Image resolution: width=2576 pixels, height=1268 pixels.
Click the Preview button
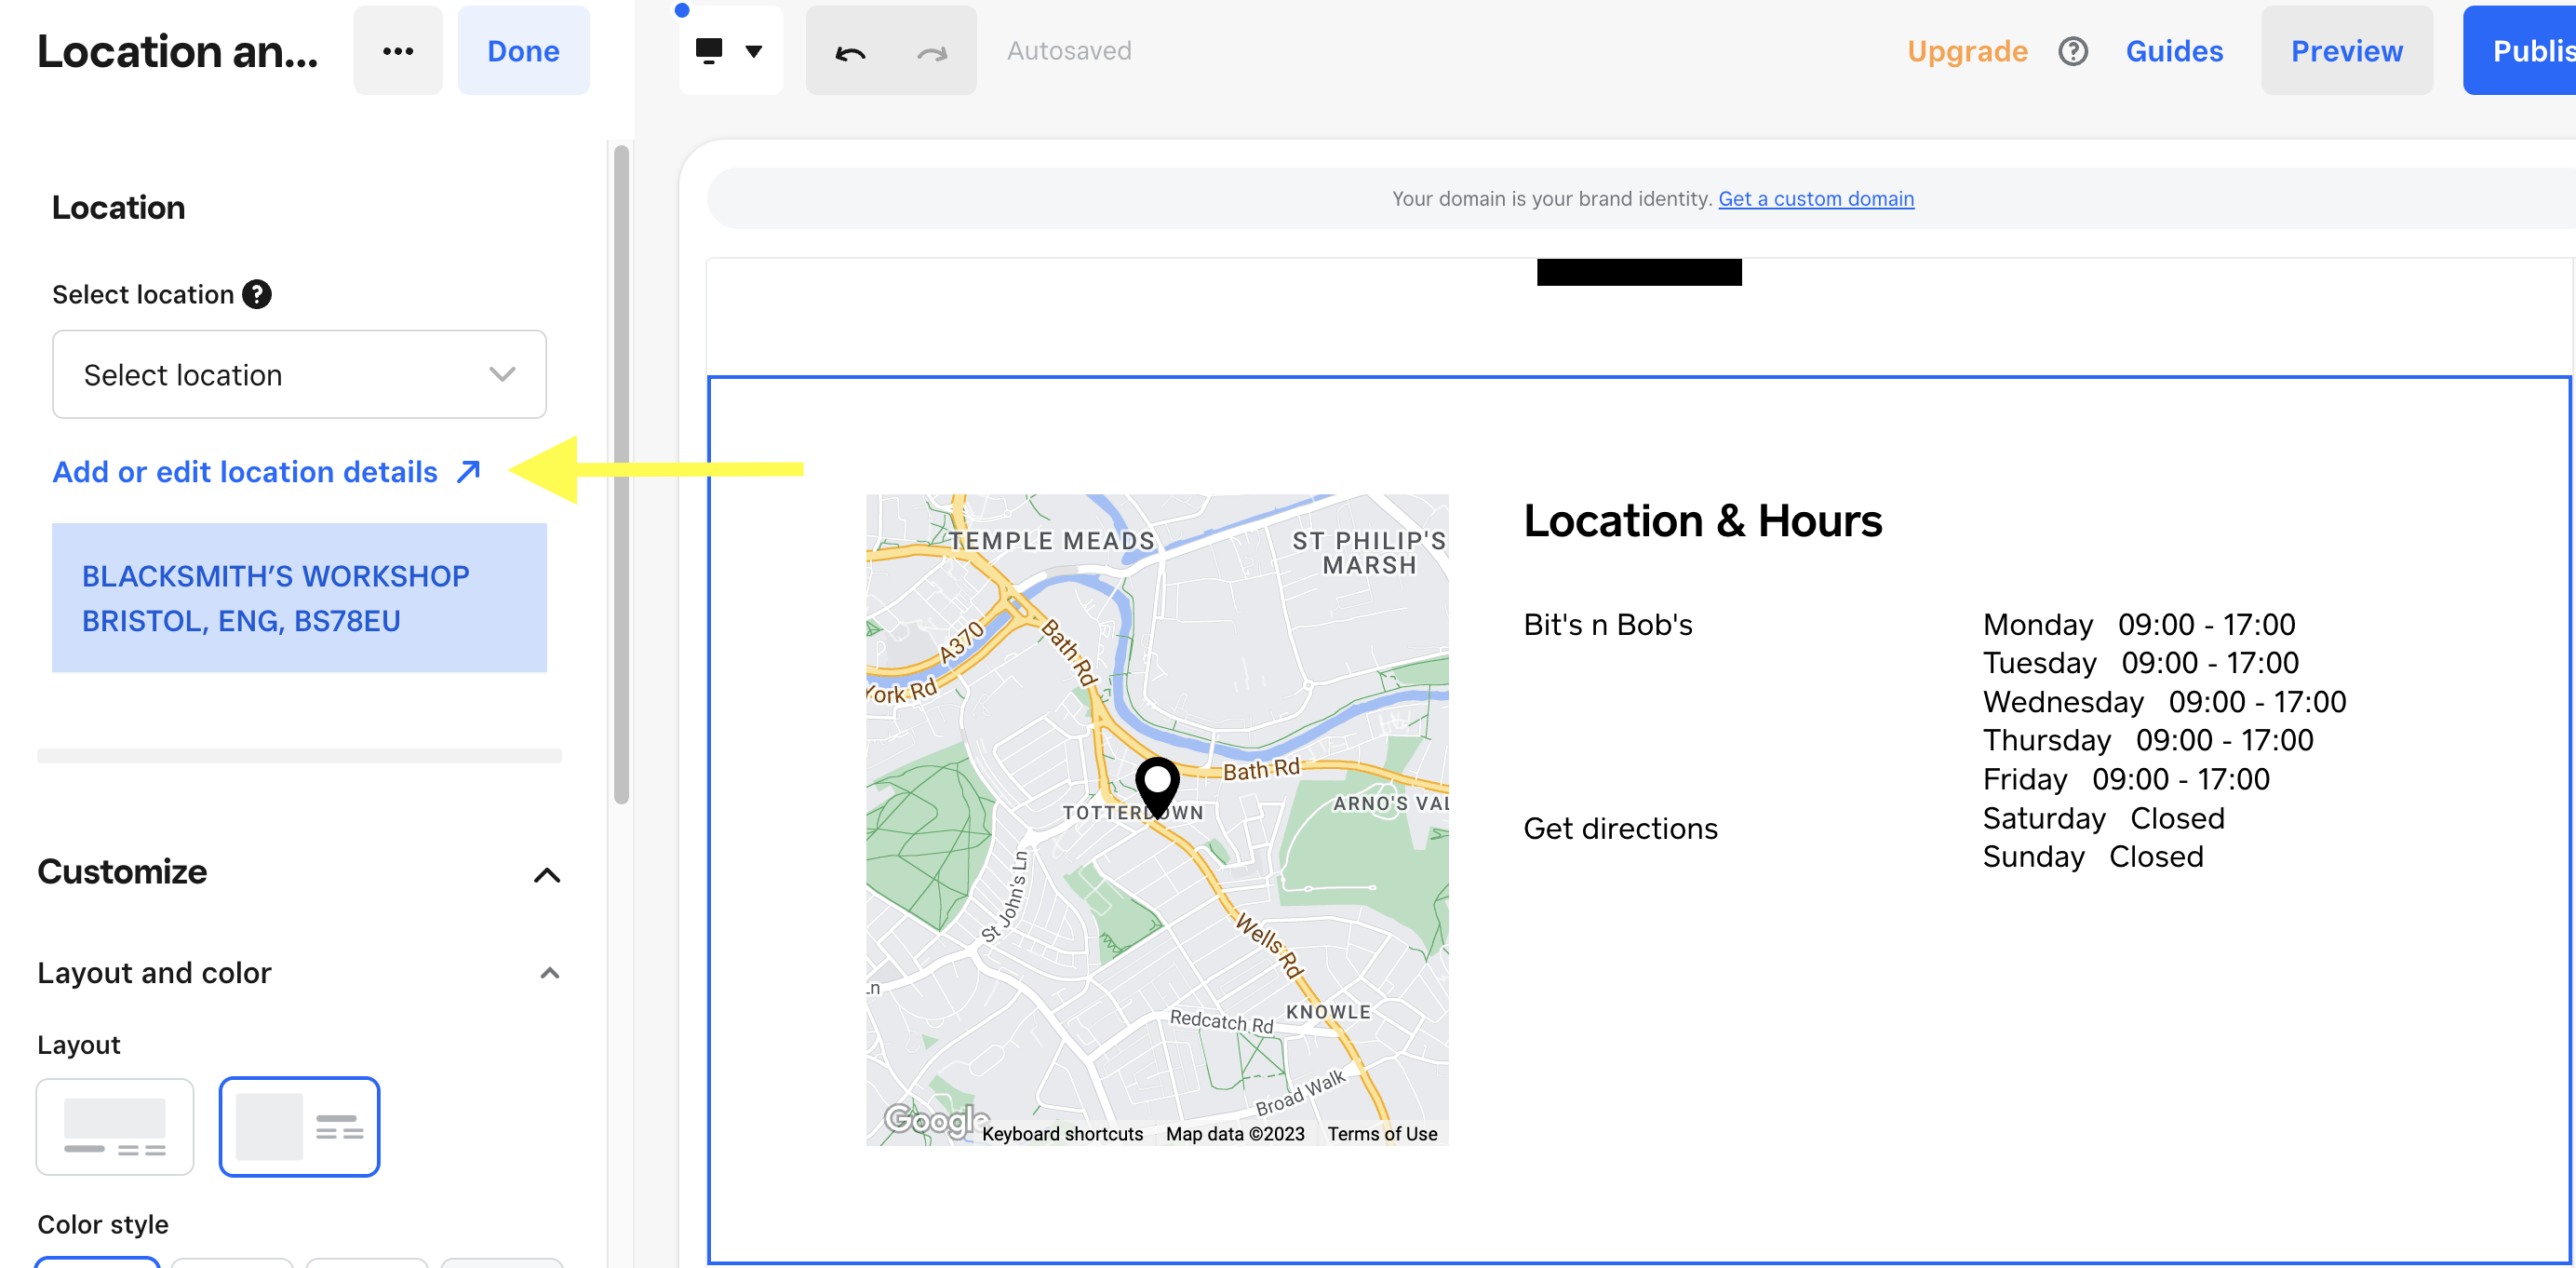(2346, 51)
